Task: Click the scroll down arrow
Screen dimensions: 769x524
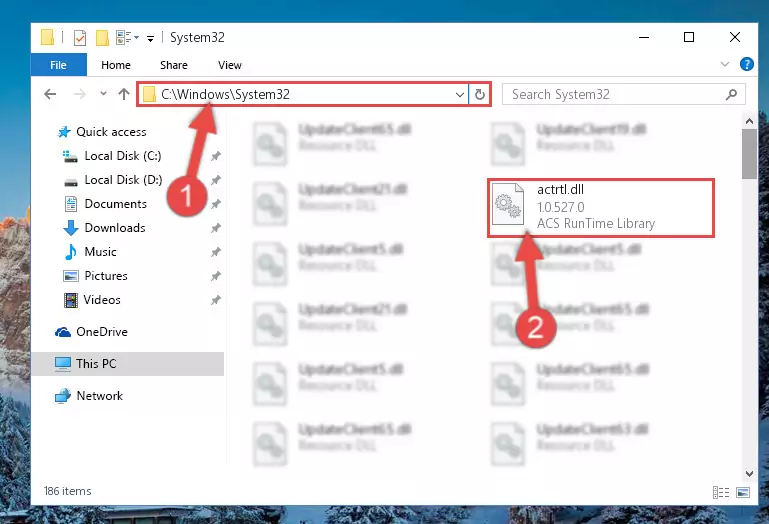Action: coord(749,473)
